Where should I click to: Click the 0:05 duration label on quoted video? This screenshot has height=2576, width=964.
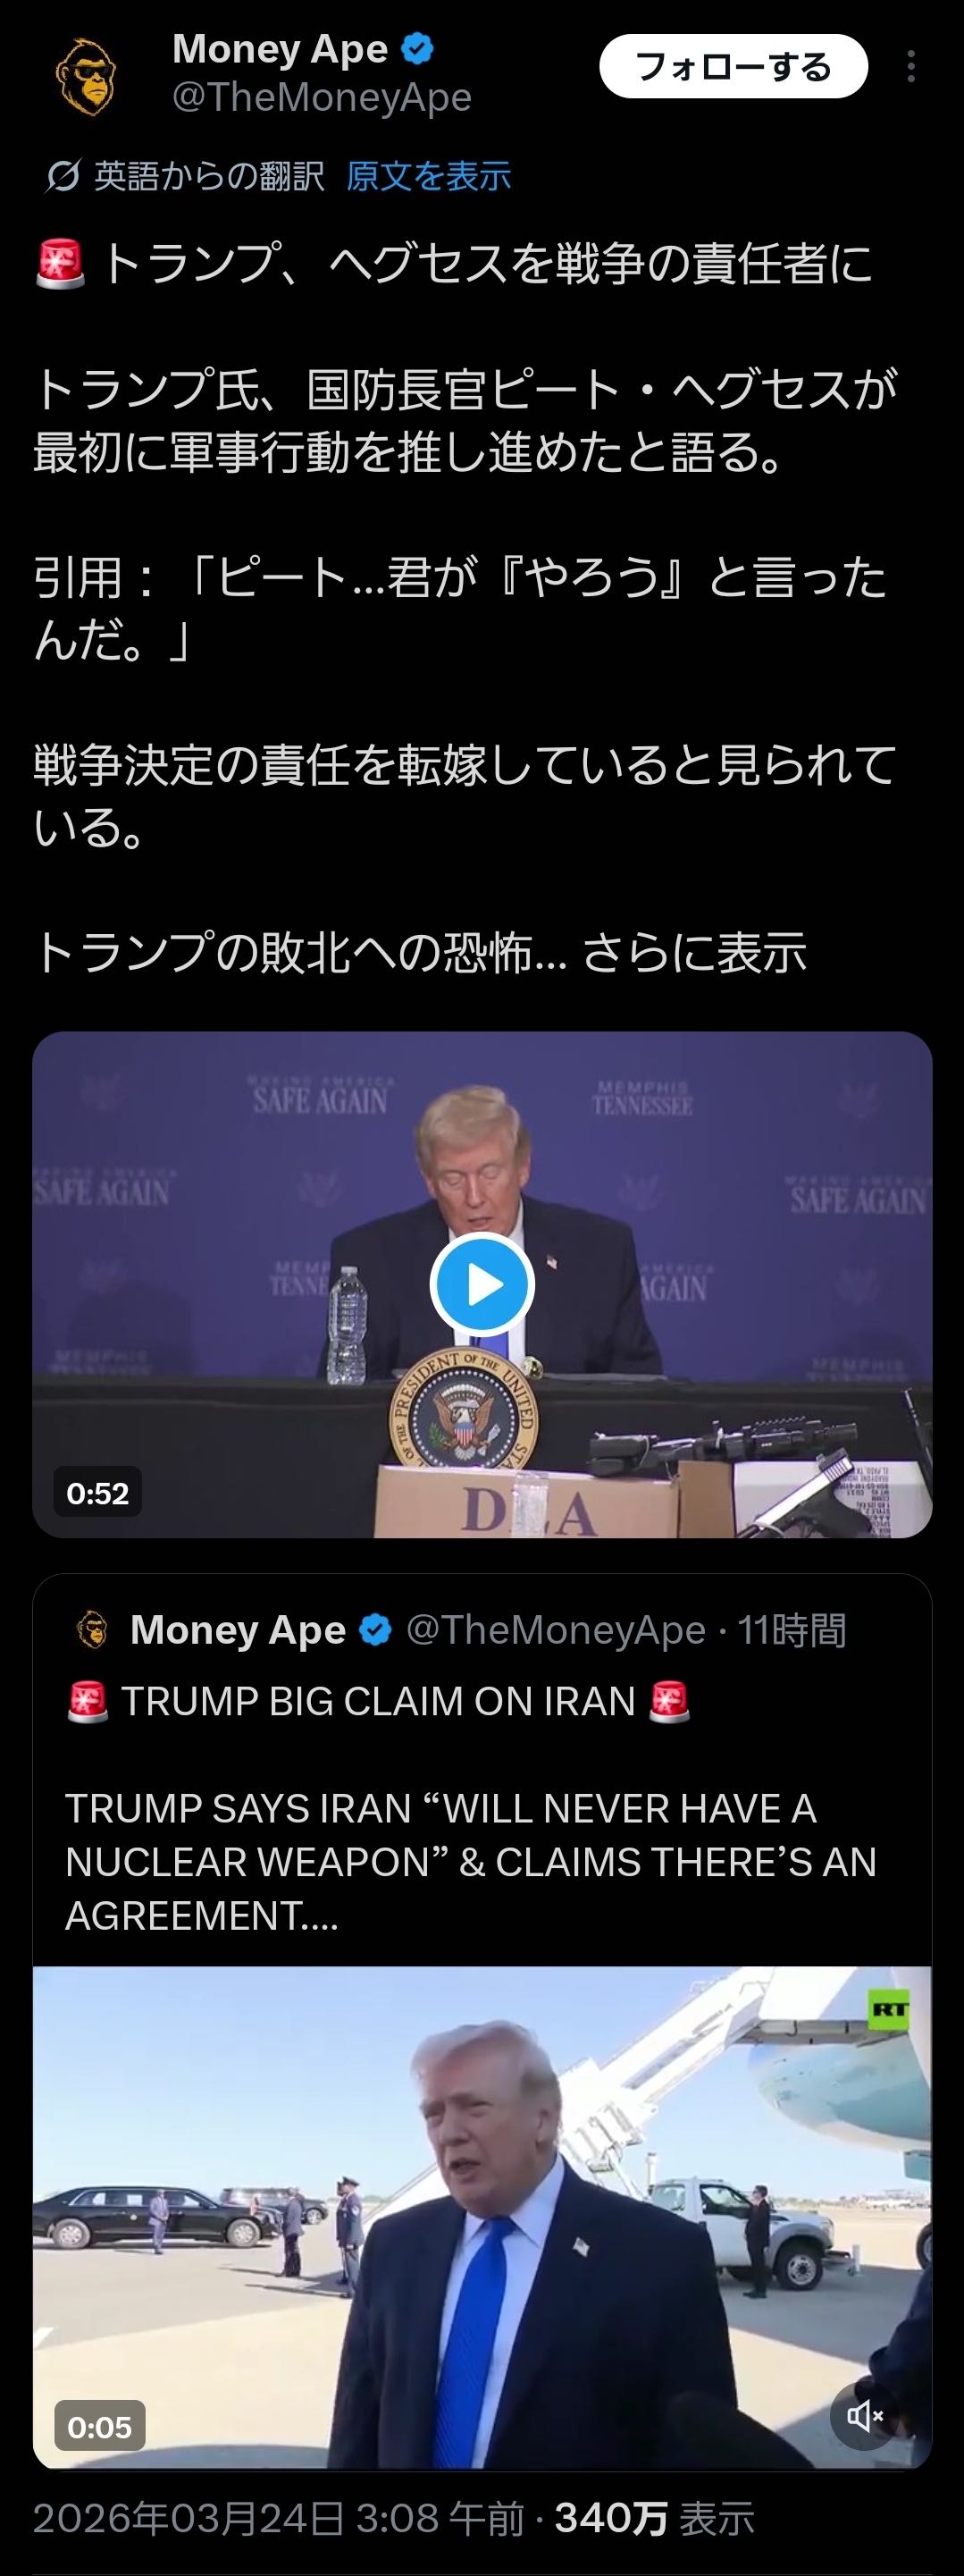[99, 2427]
